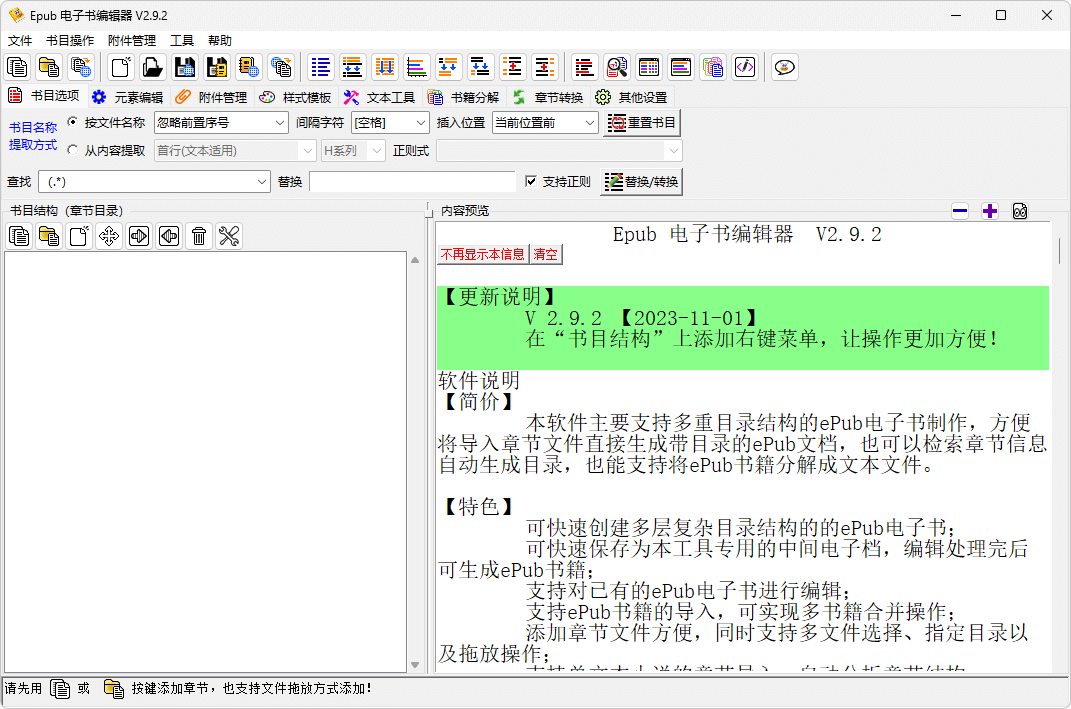Open the 书目操作 menu
Screen dimensions: 1071x709
pos(70,41)
